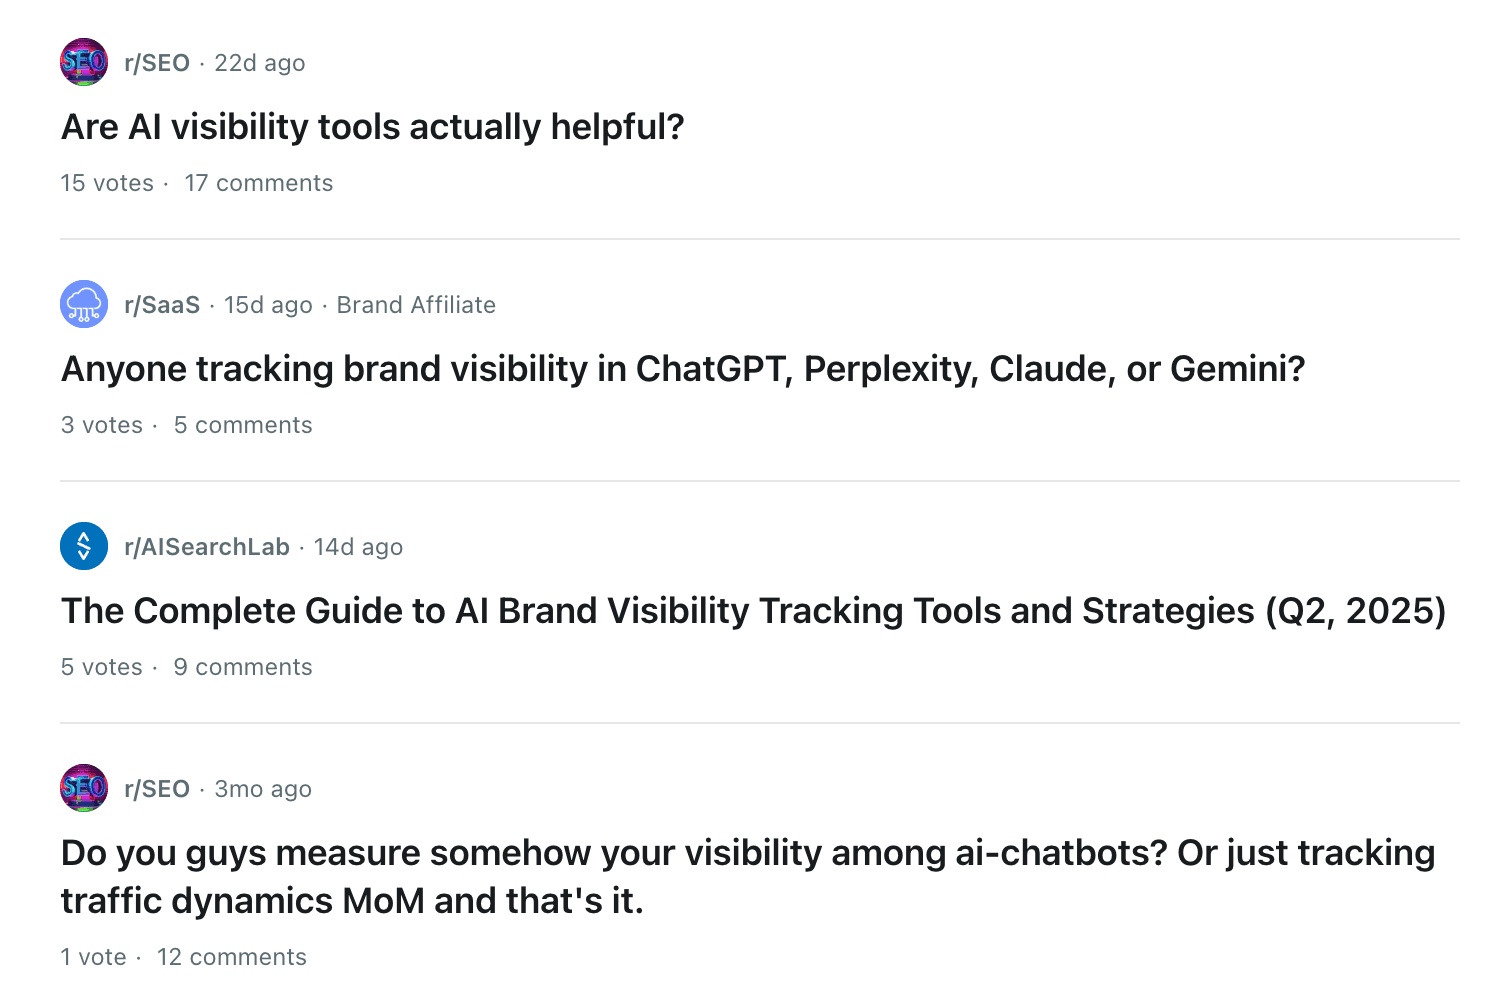The image size is (1508, 996).
Task: Click the "17 comments" count
Action: 259,183
